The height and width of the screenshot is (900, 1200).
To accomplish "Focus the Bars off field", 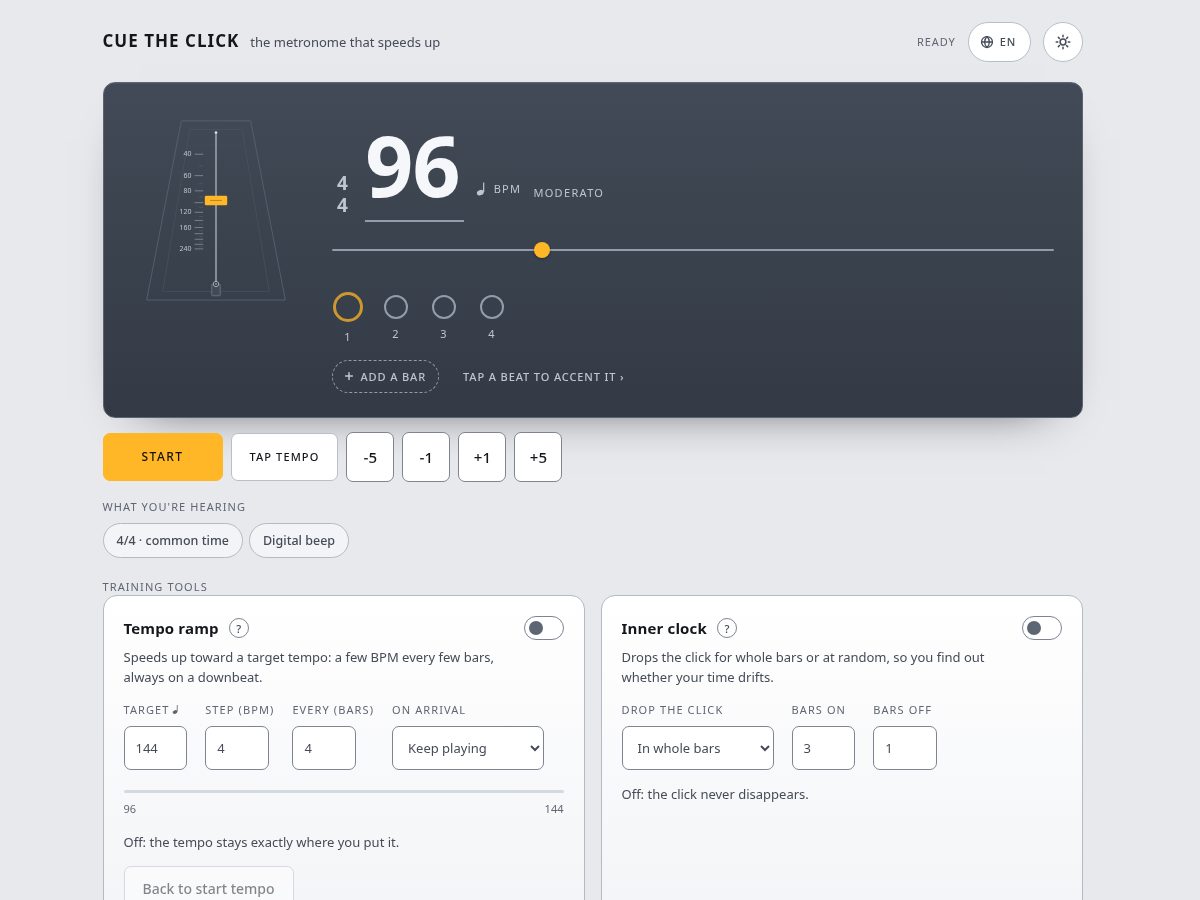I will [905, 748].
